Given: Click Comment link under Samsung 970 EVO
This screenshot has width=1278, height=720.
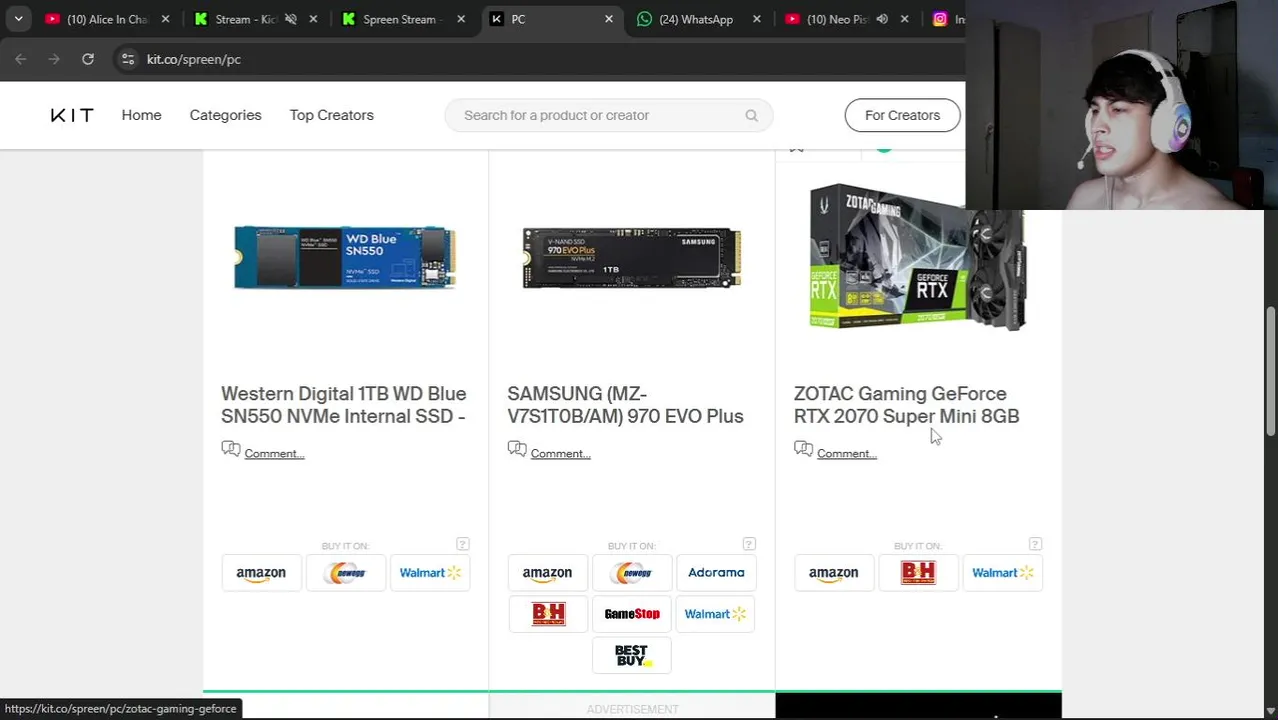Looking at the screenshot, I should click(x=560, y=454).
